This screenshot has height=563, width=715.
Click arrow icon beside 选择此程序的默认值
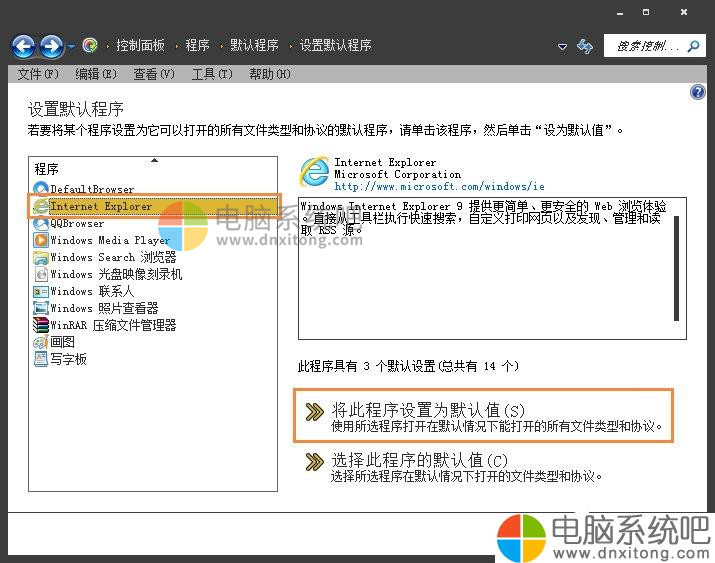pos(314,462)
